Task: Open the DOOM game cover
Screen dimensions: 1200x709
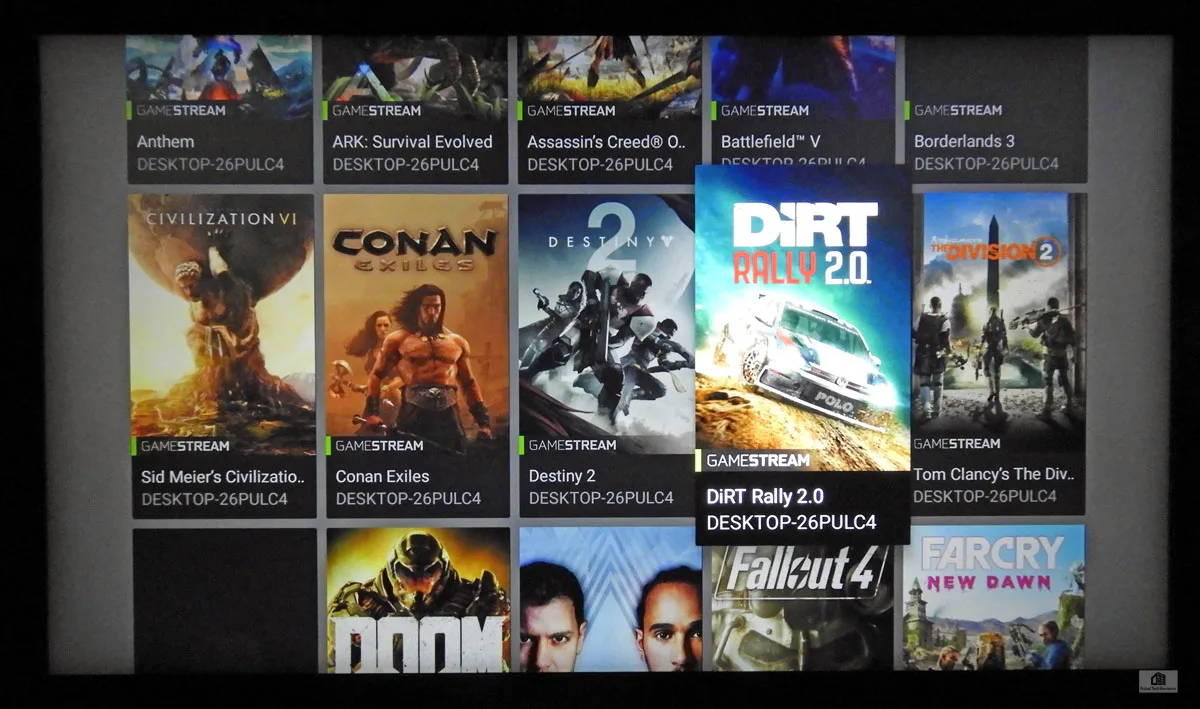Action: 418,599
